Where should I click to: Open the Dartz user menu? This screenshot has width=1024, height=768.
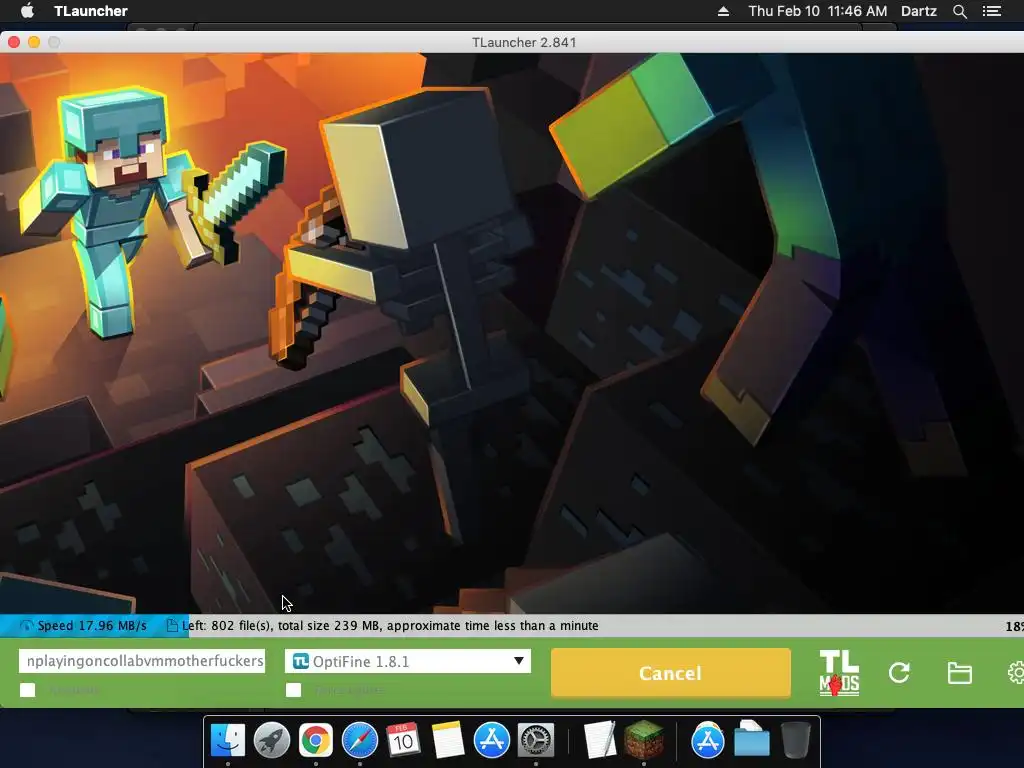(x=919, y=11)
